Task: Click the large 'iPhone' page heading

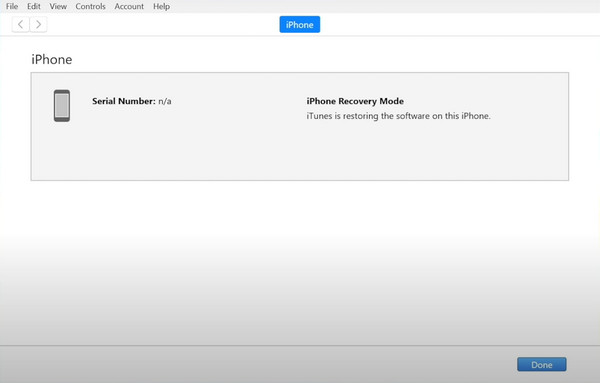Action: (x=52, y=59)
